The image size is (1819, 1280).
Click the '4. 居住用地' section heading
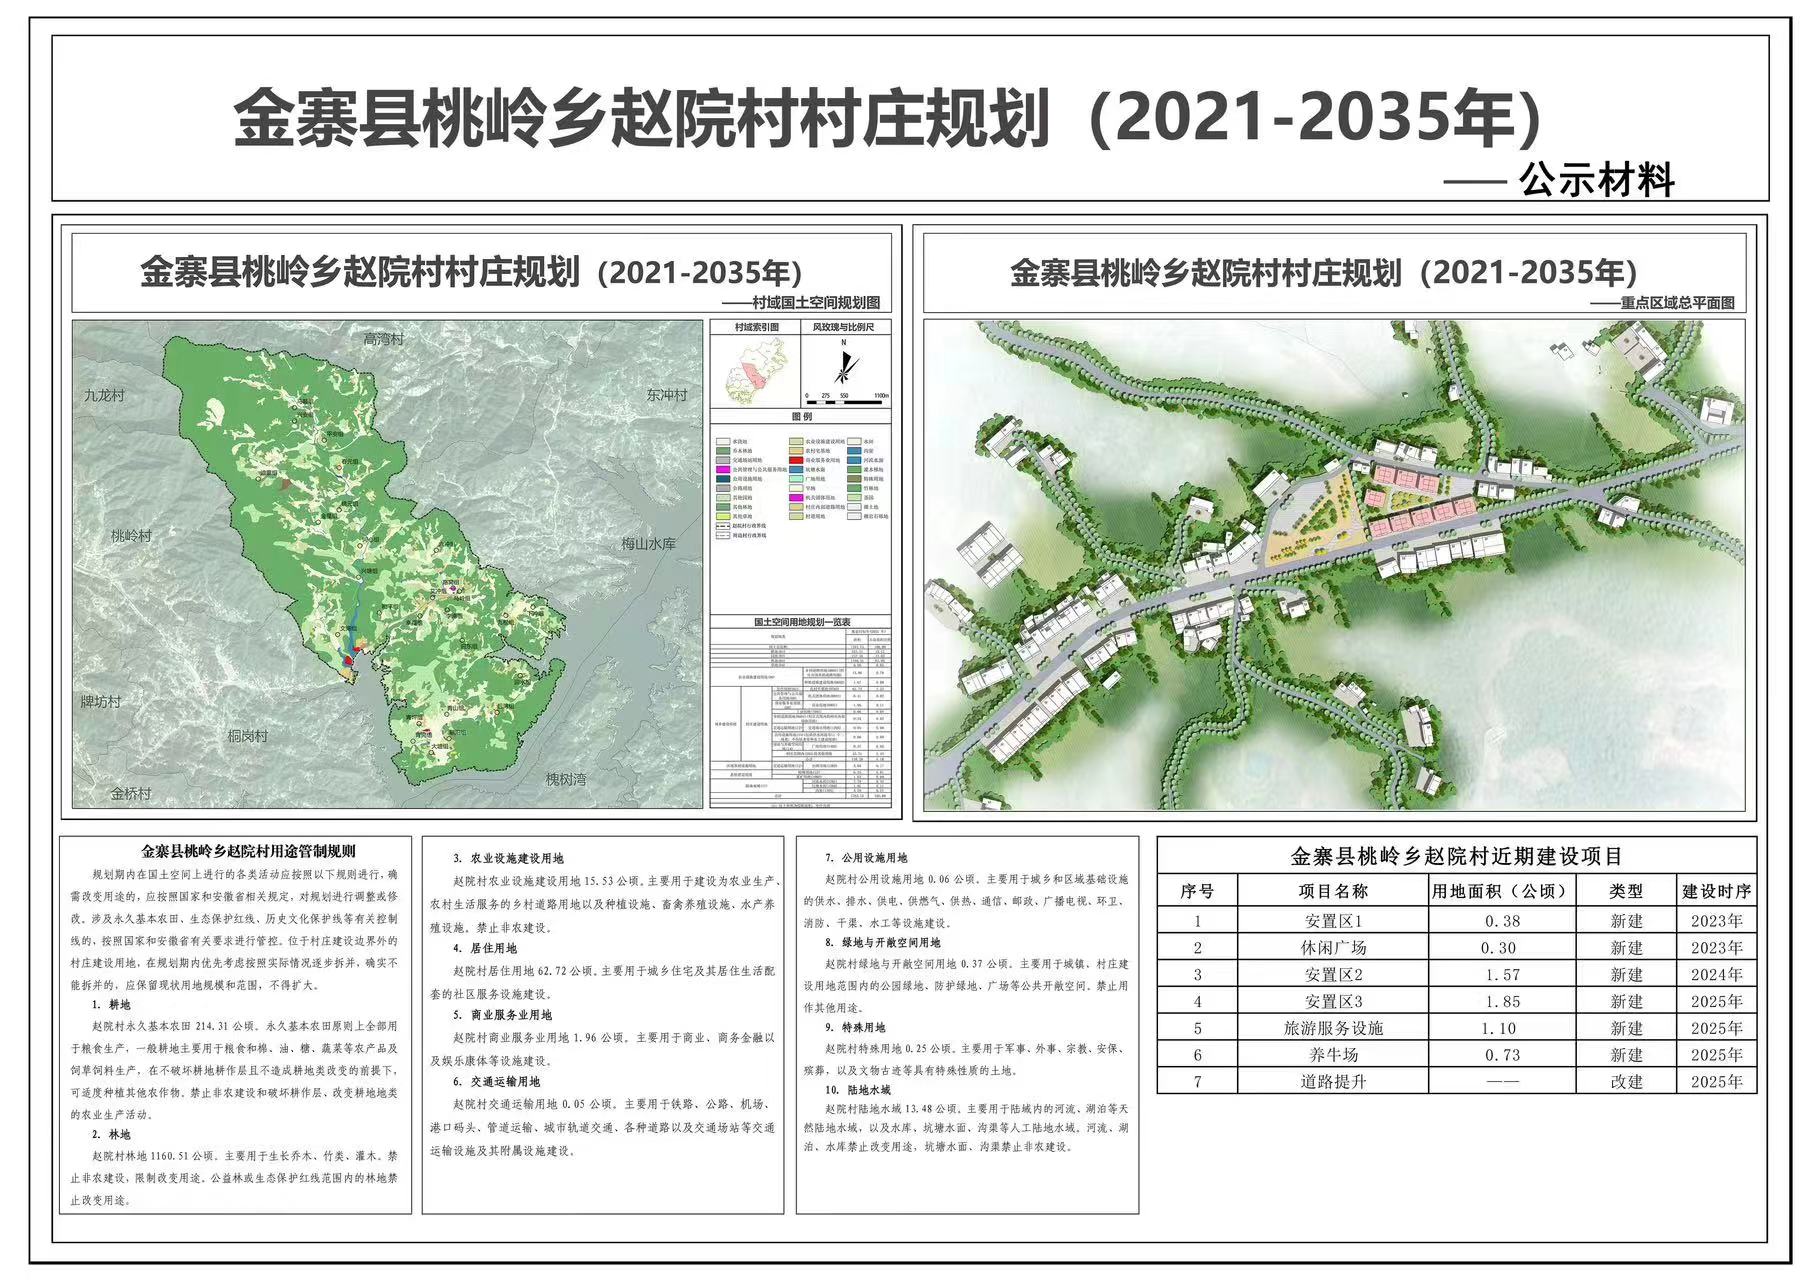pyautogui.click(x=485, y=948)
